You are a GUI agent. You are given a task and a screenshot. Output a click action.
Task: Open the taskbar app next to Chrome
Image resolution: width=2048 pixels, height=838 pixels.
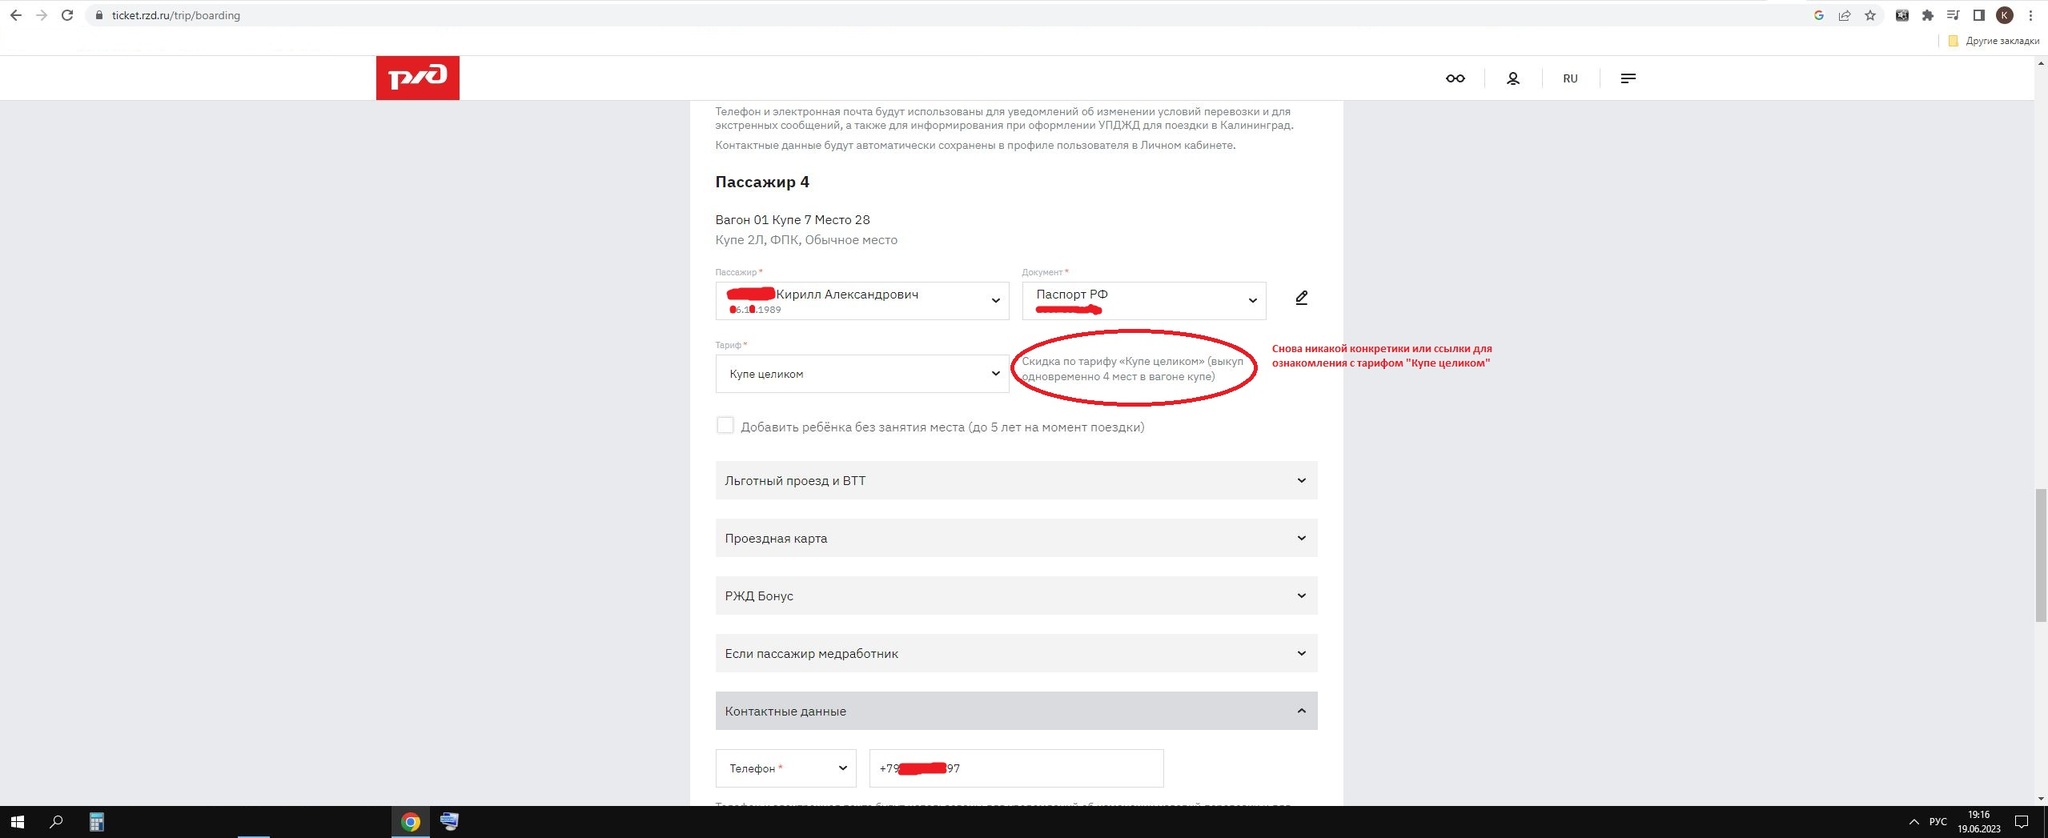(x=449, y=822)
